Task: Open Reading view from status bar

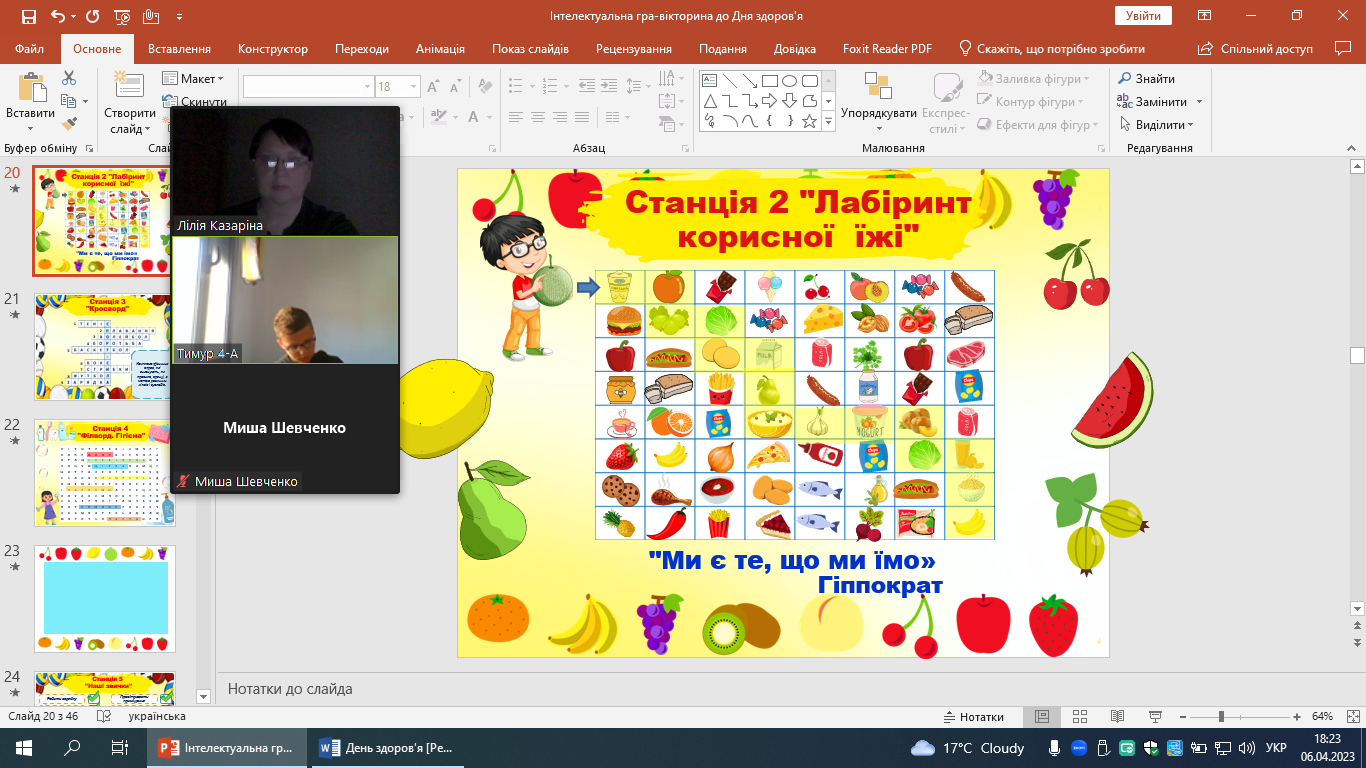Action: [x=1116, y=717]
